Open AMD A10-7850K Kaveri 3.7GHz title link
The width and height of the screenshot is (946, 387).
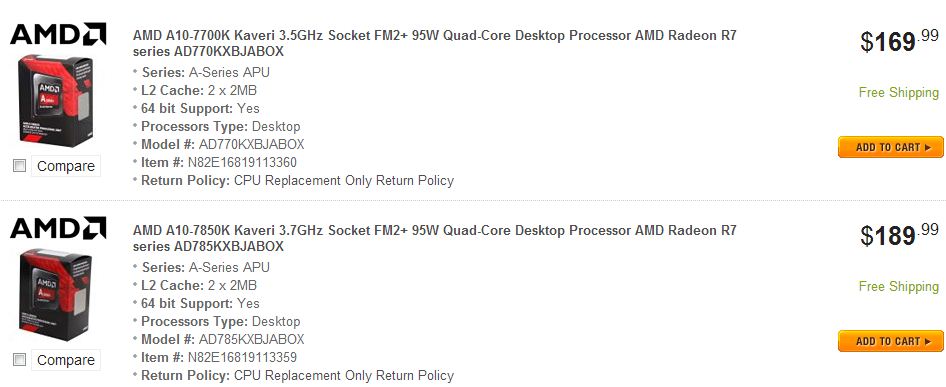click(434, 238)
